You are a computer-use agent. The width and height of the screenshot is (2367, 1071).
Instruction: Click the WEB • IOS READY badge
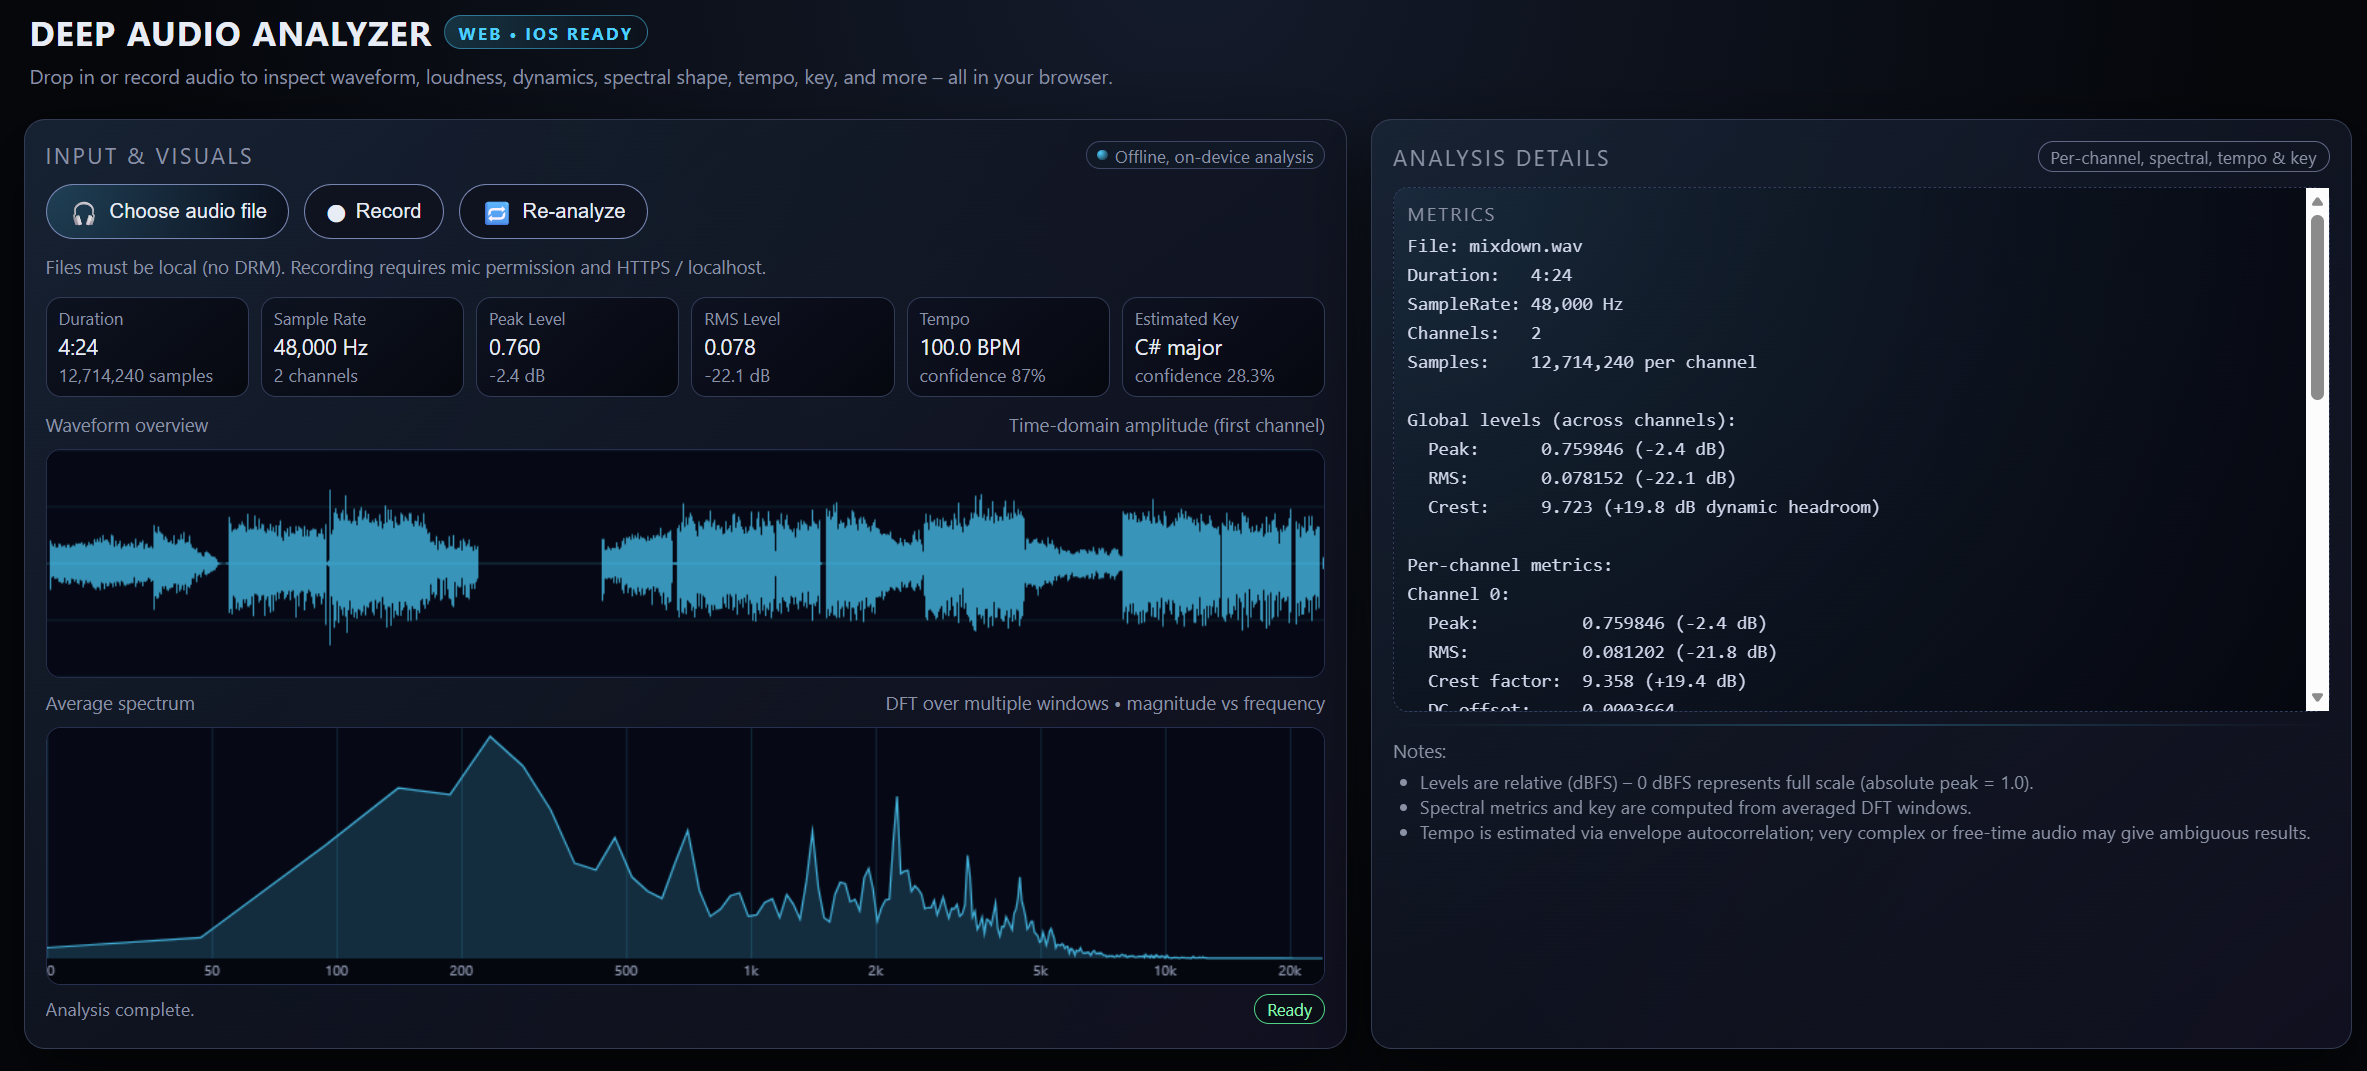[x=545, y=33]
